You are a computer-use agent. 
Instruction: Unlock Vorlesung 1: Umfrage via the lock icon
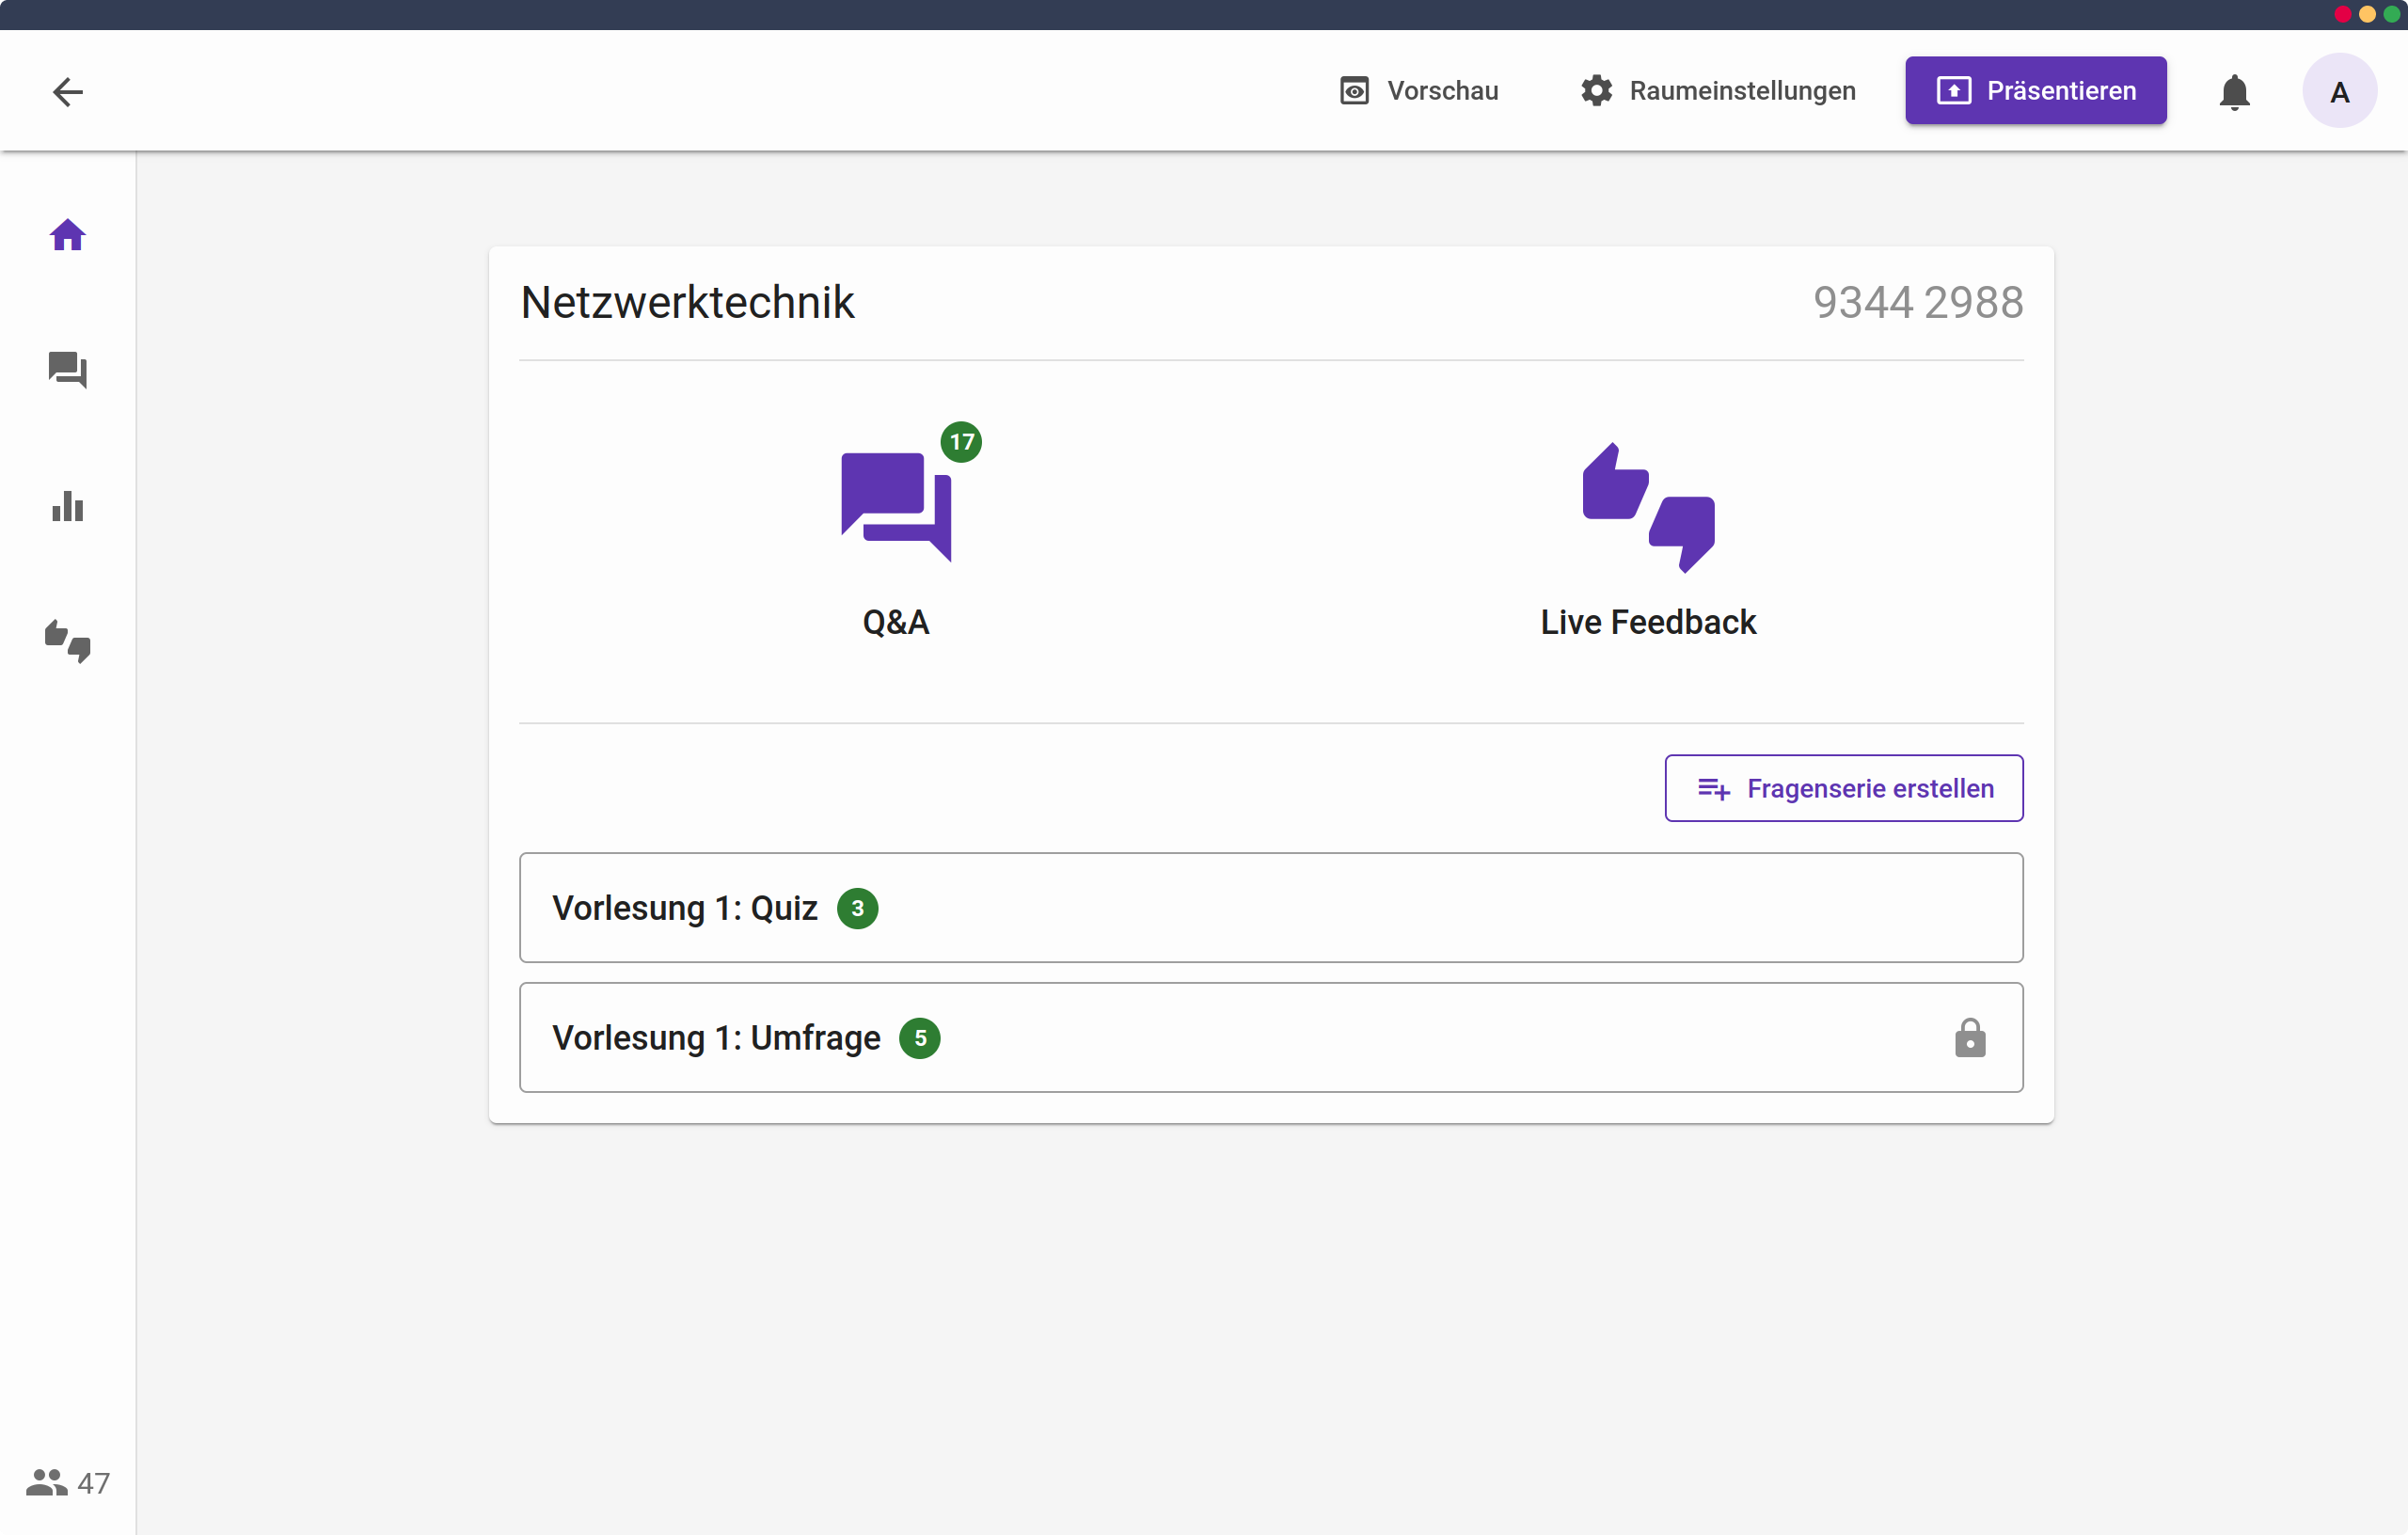coord(1970,1038)
